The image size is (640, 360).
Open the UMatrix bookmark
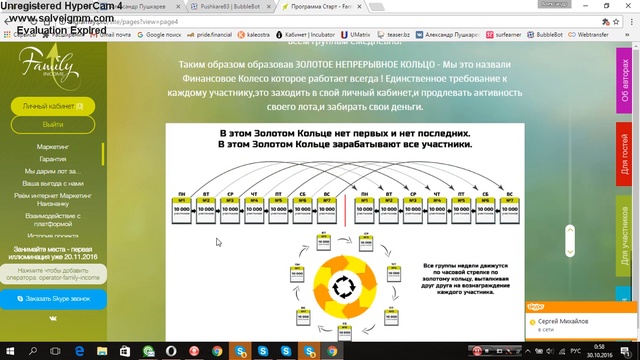[356, 35]
